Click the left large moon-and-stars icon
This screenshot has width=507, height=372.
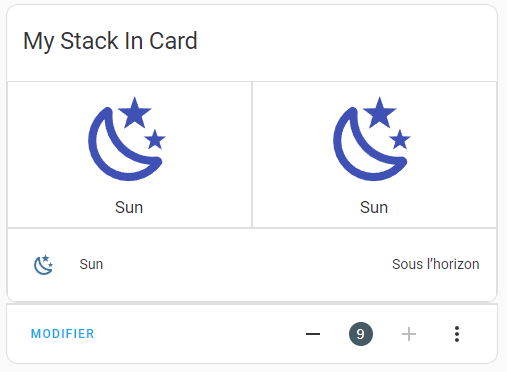pos(127,139)
